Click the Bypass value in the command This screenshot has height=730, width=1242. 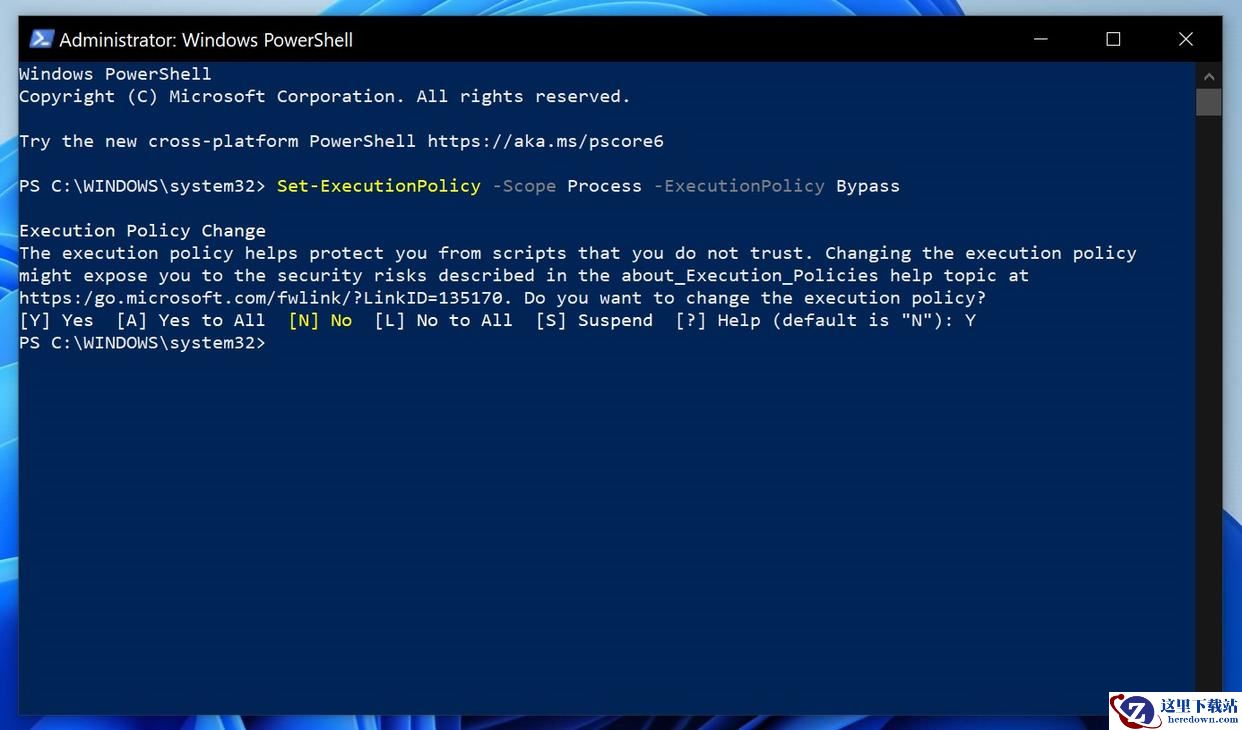pos(868,186)
